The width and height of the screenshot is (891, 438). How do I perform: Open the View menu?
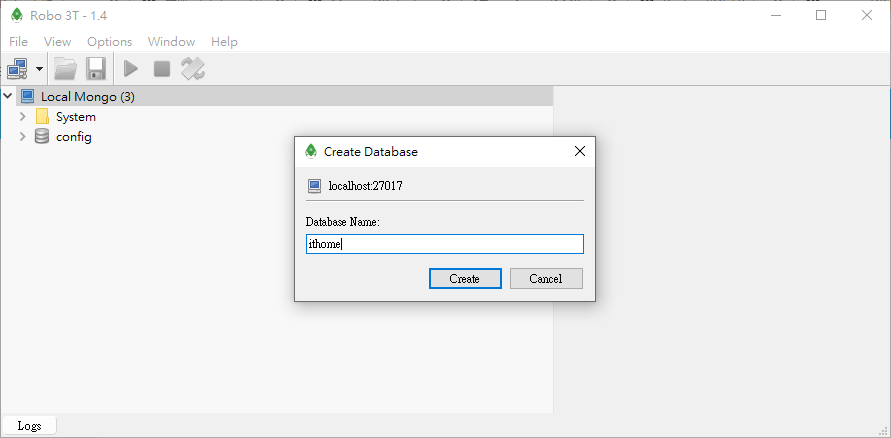[x=58, y=42]
